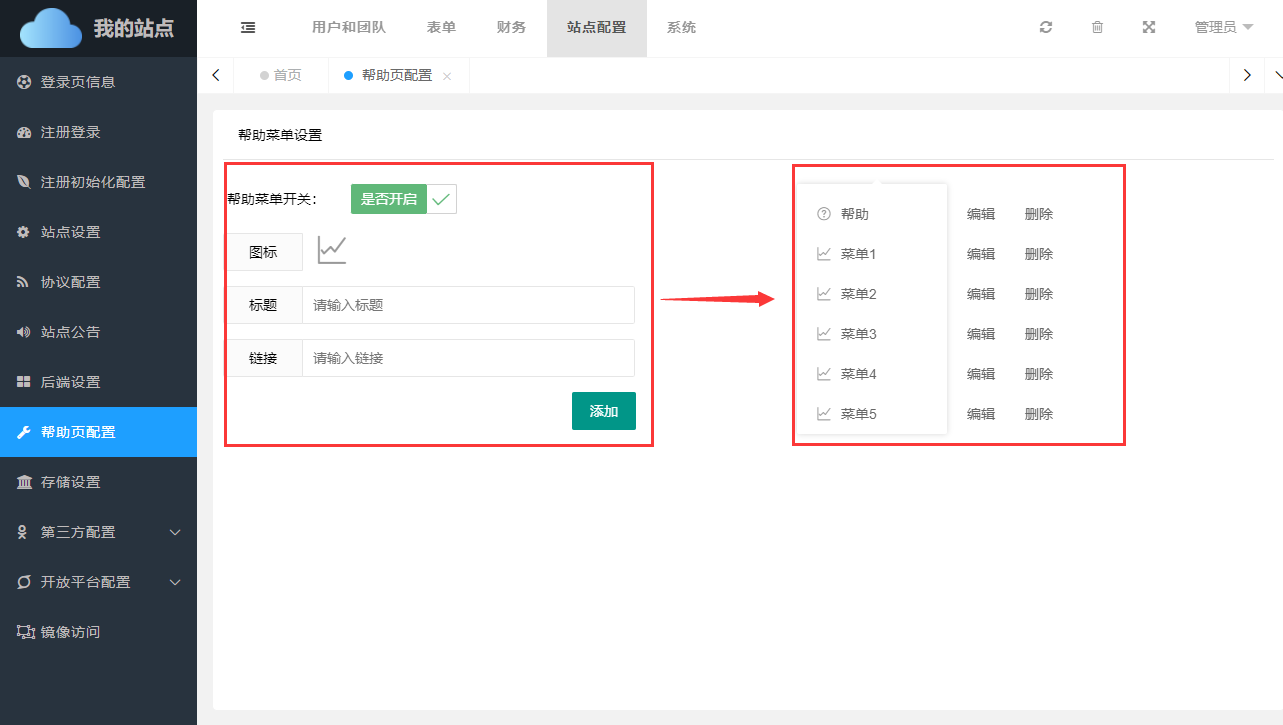1283x725 pixels.
Task: Click 编辑 link for 菜单1
Action: tap(980, 254)
